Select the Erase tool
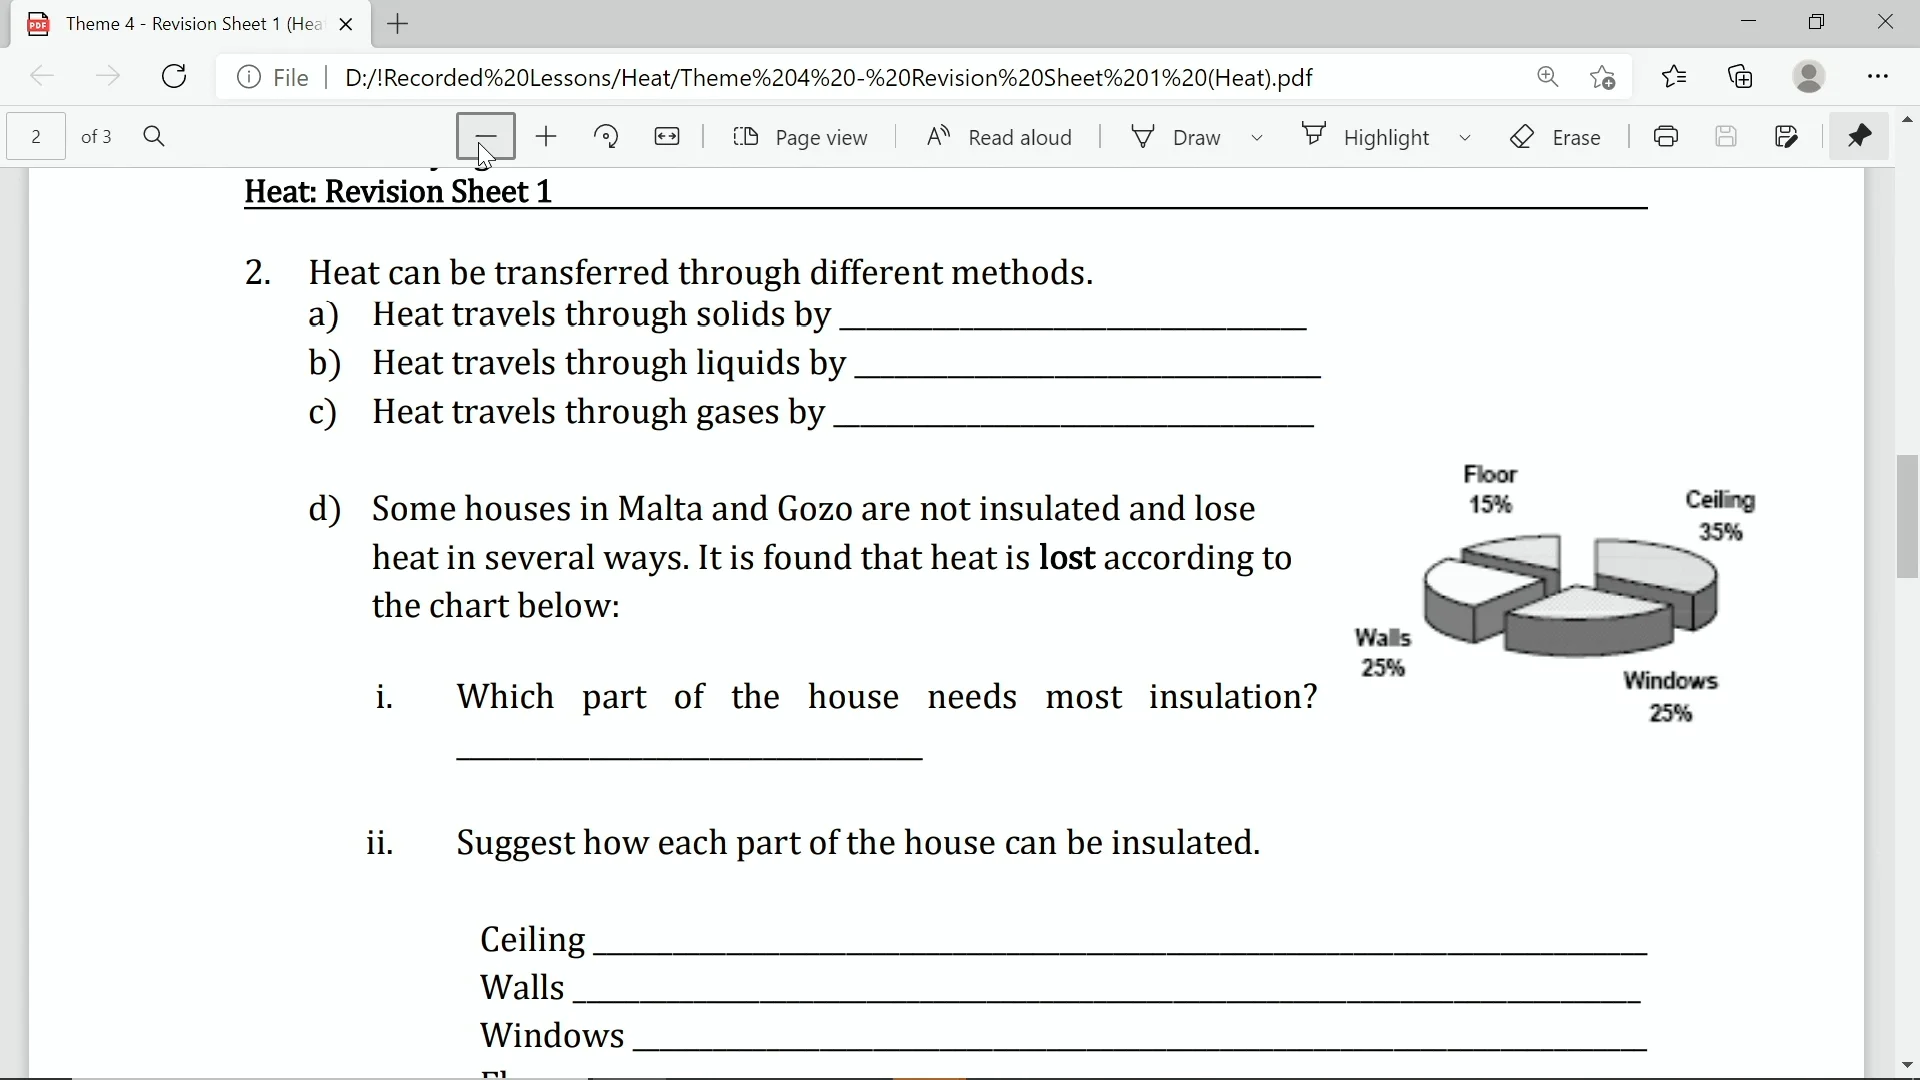 coord(1557,137)
